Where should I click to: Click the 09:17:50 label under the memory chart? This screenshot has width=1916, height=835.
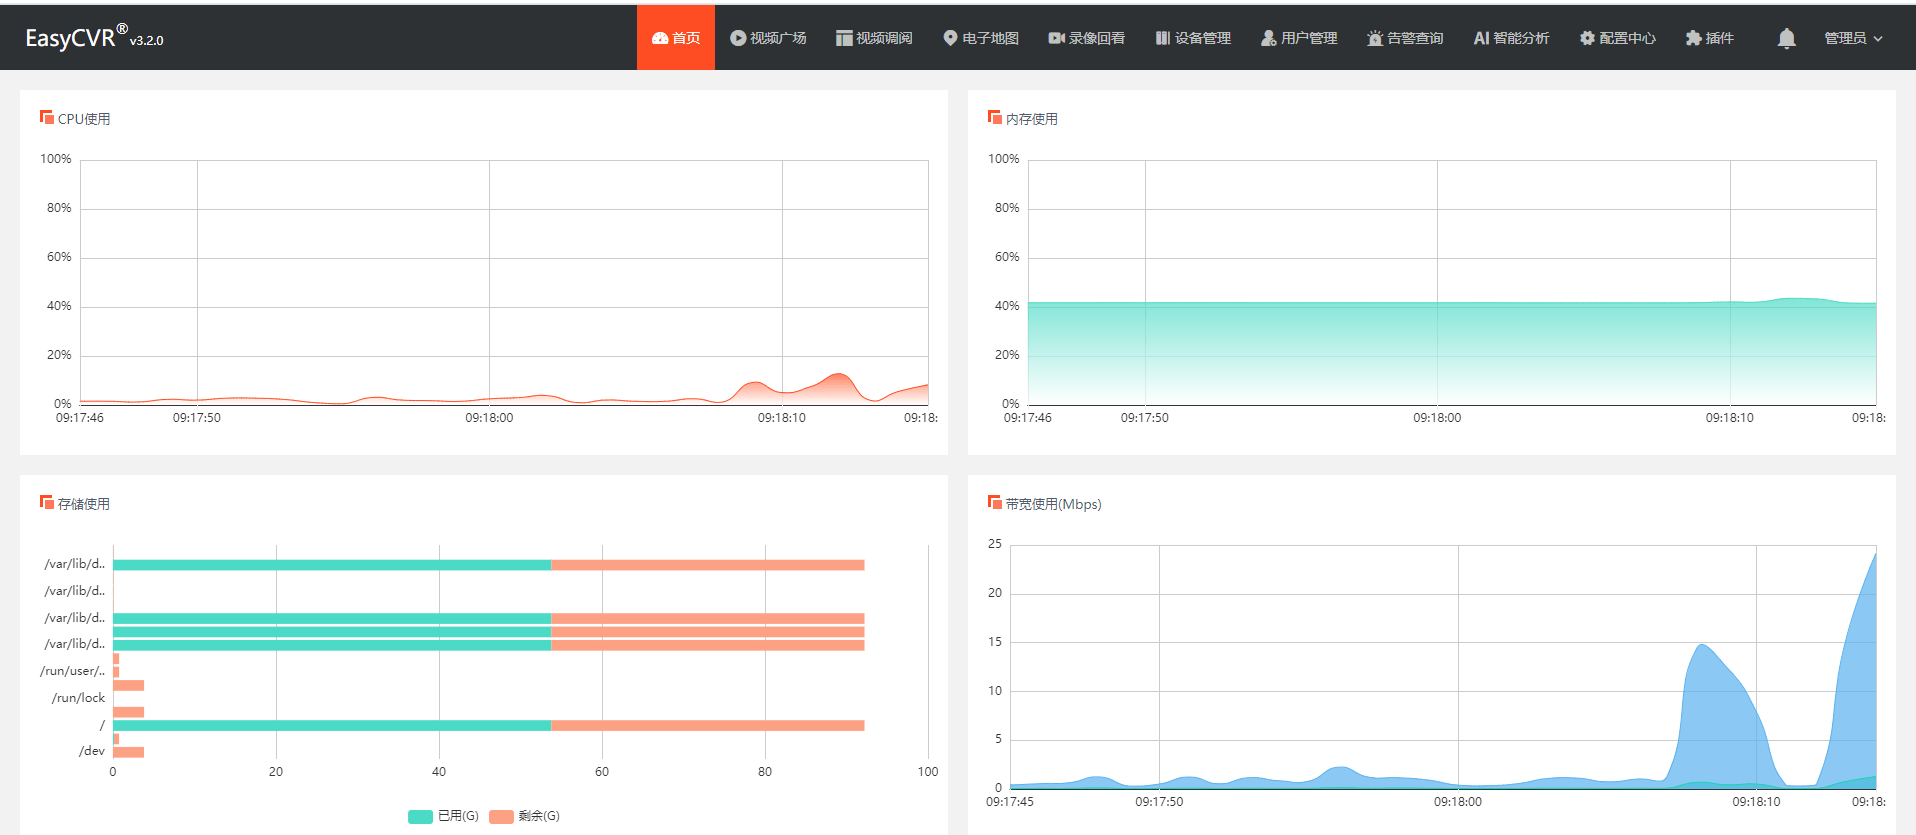point(1145,418)
